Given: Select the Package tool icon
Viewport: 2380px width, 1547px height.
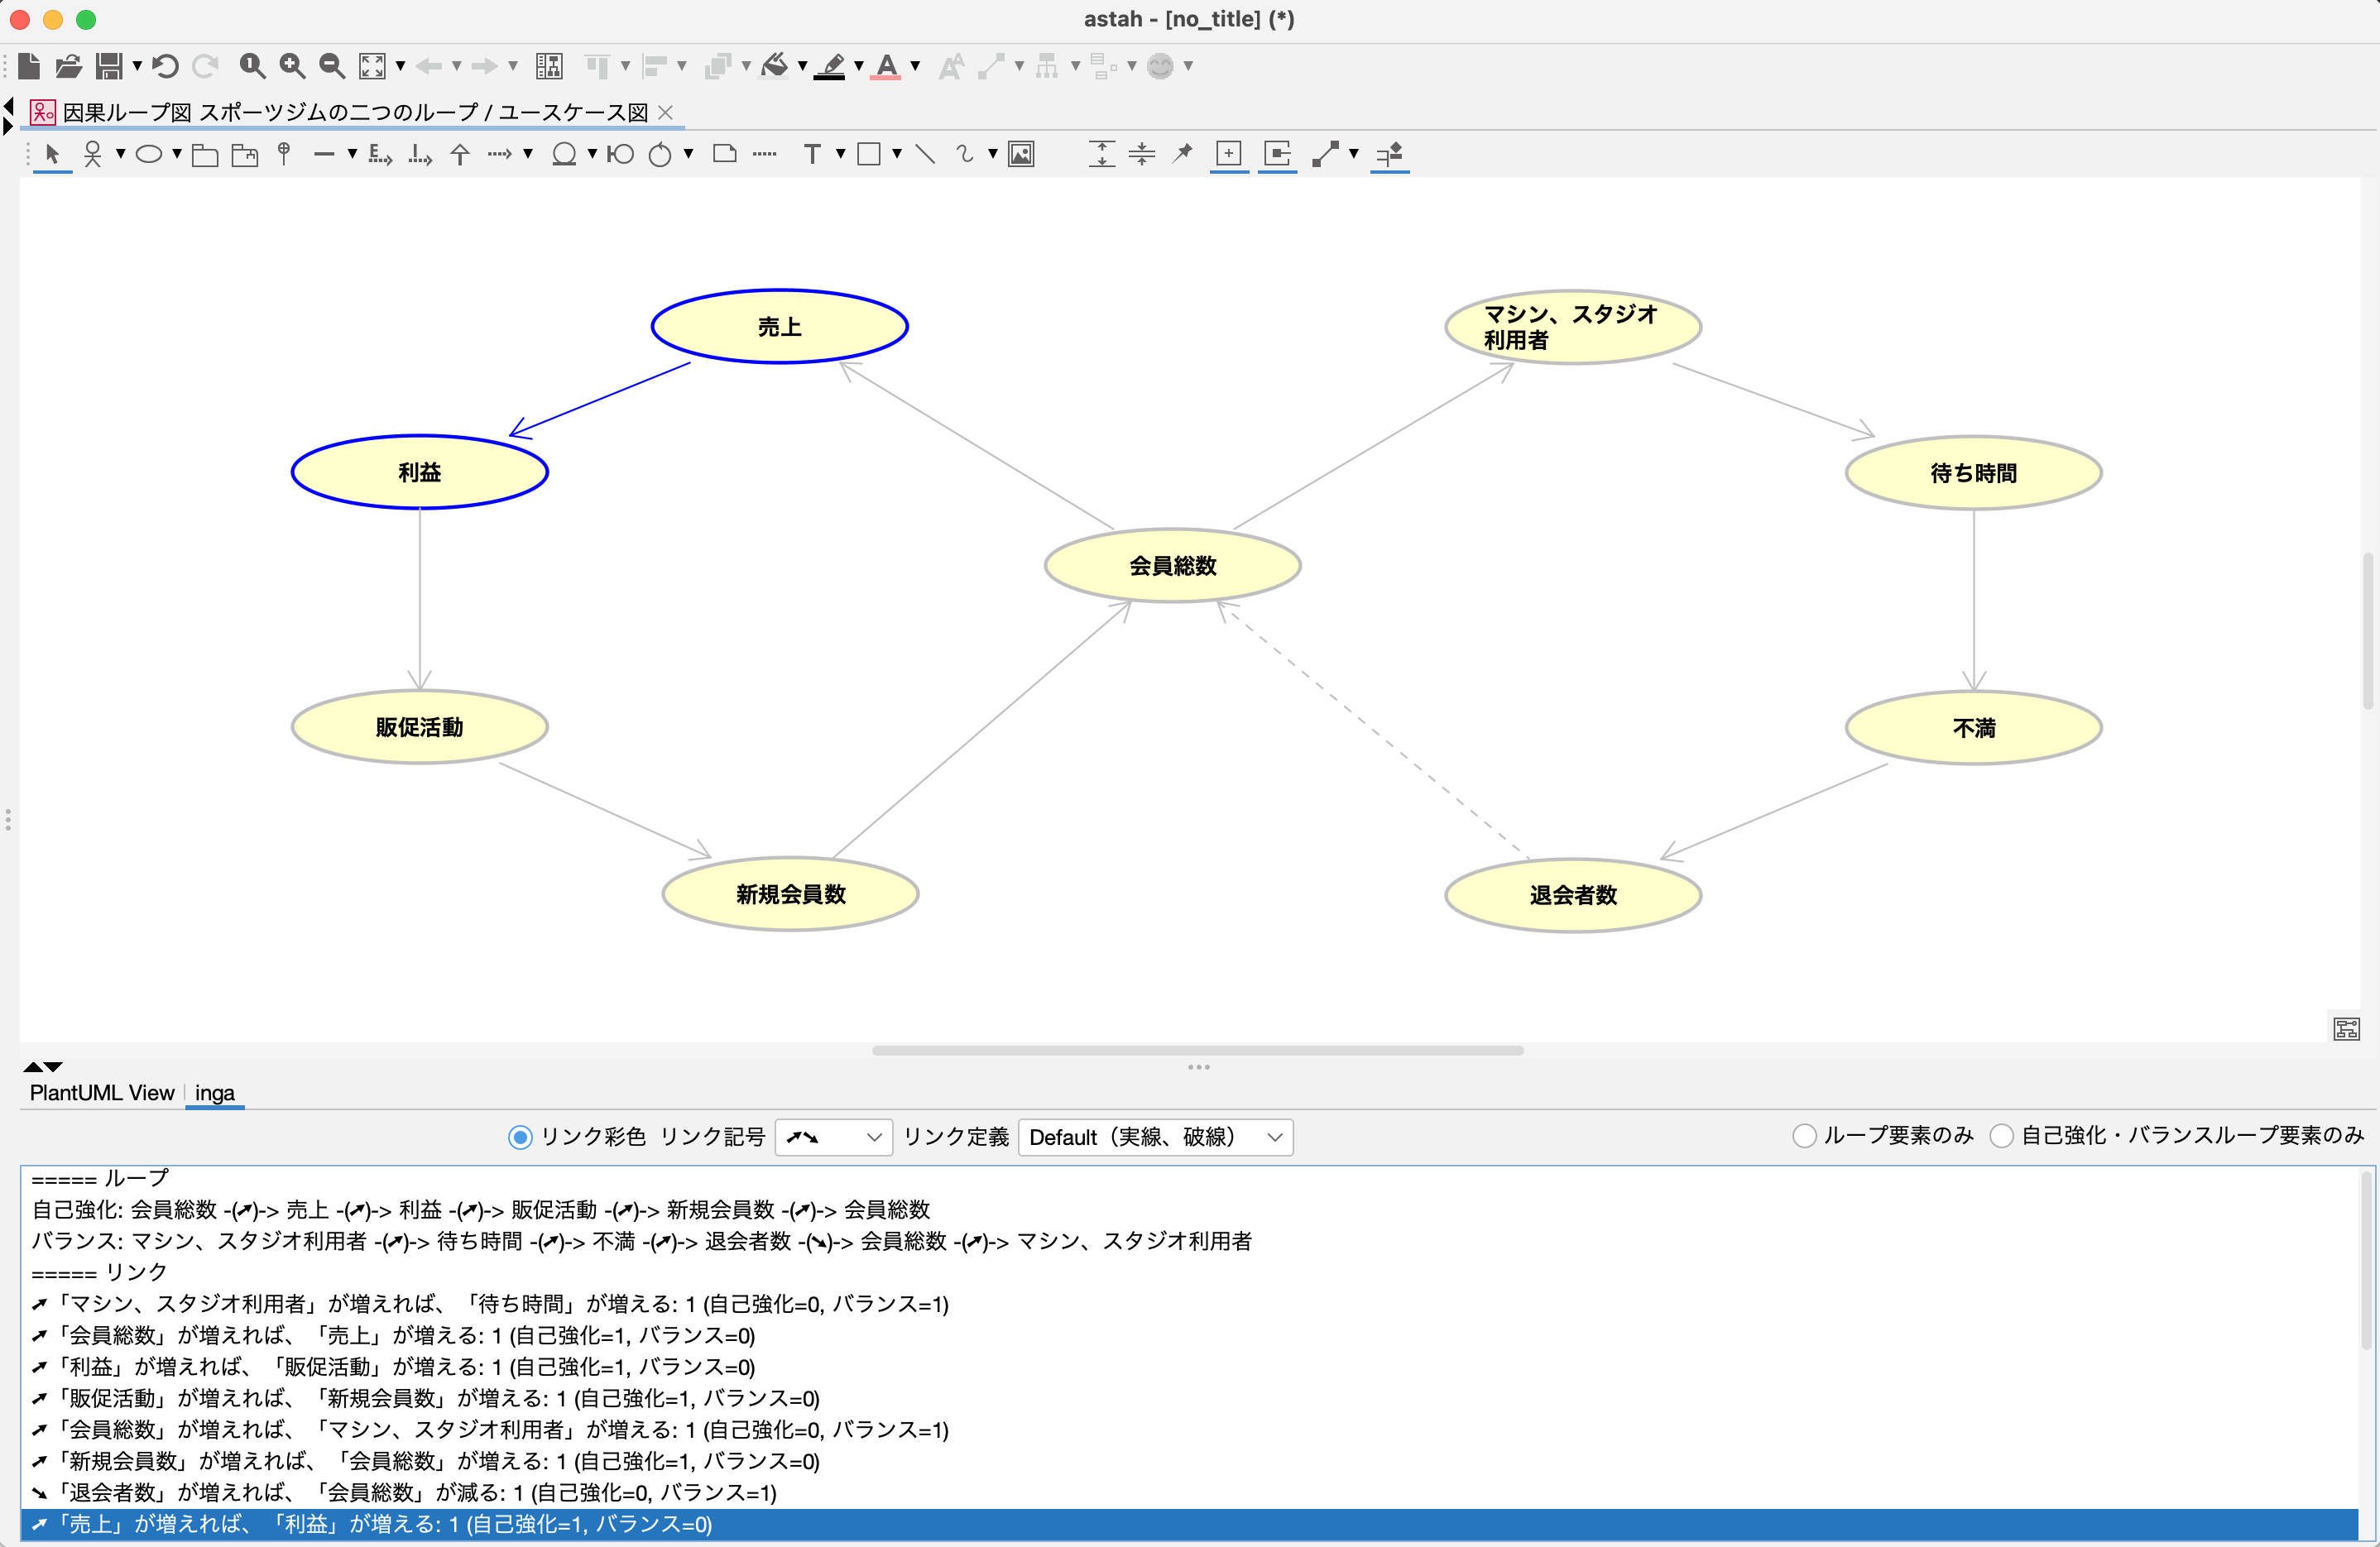Looking at the screenshot, I should [205, 155].
